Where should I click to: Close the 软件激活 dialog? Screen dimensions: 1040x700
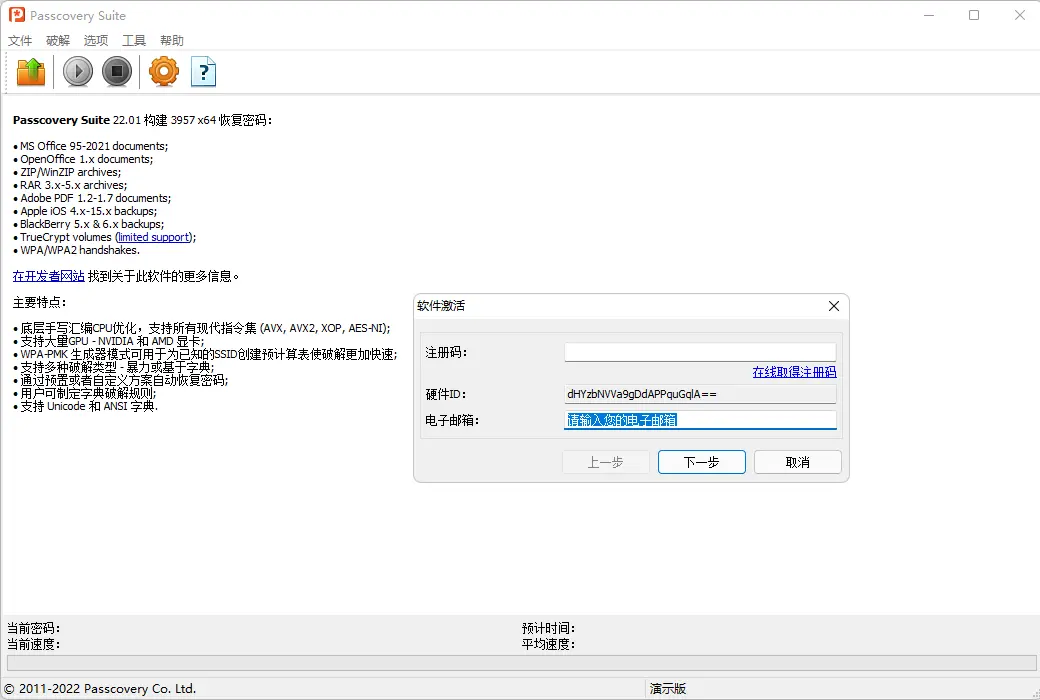coord(834,306)
